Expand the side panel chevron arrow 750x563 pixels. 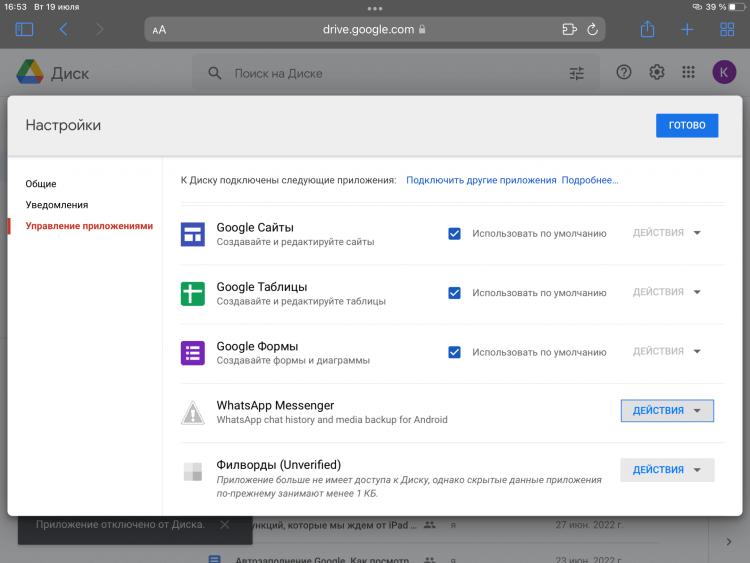point(728,541)
